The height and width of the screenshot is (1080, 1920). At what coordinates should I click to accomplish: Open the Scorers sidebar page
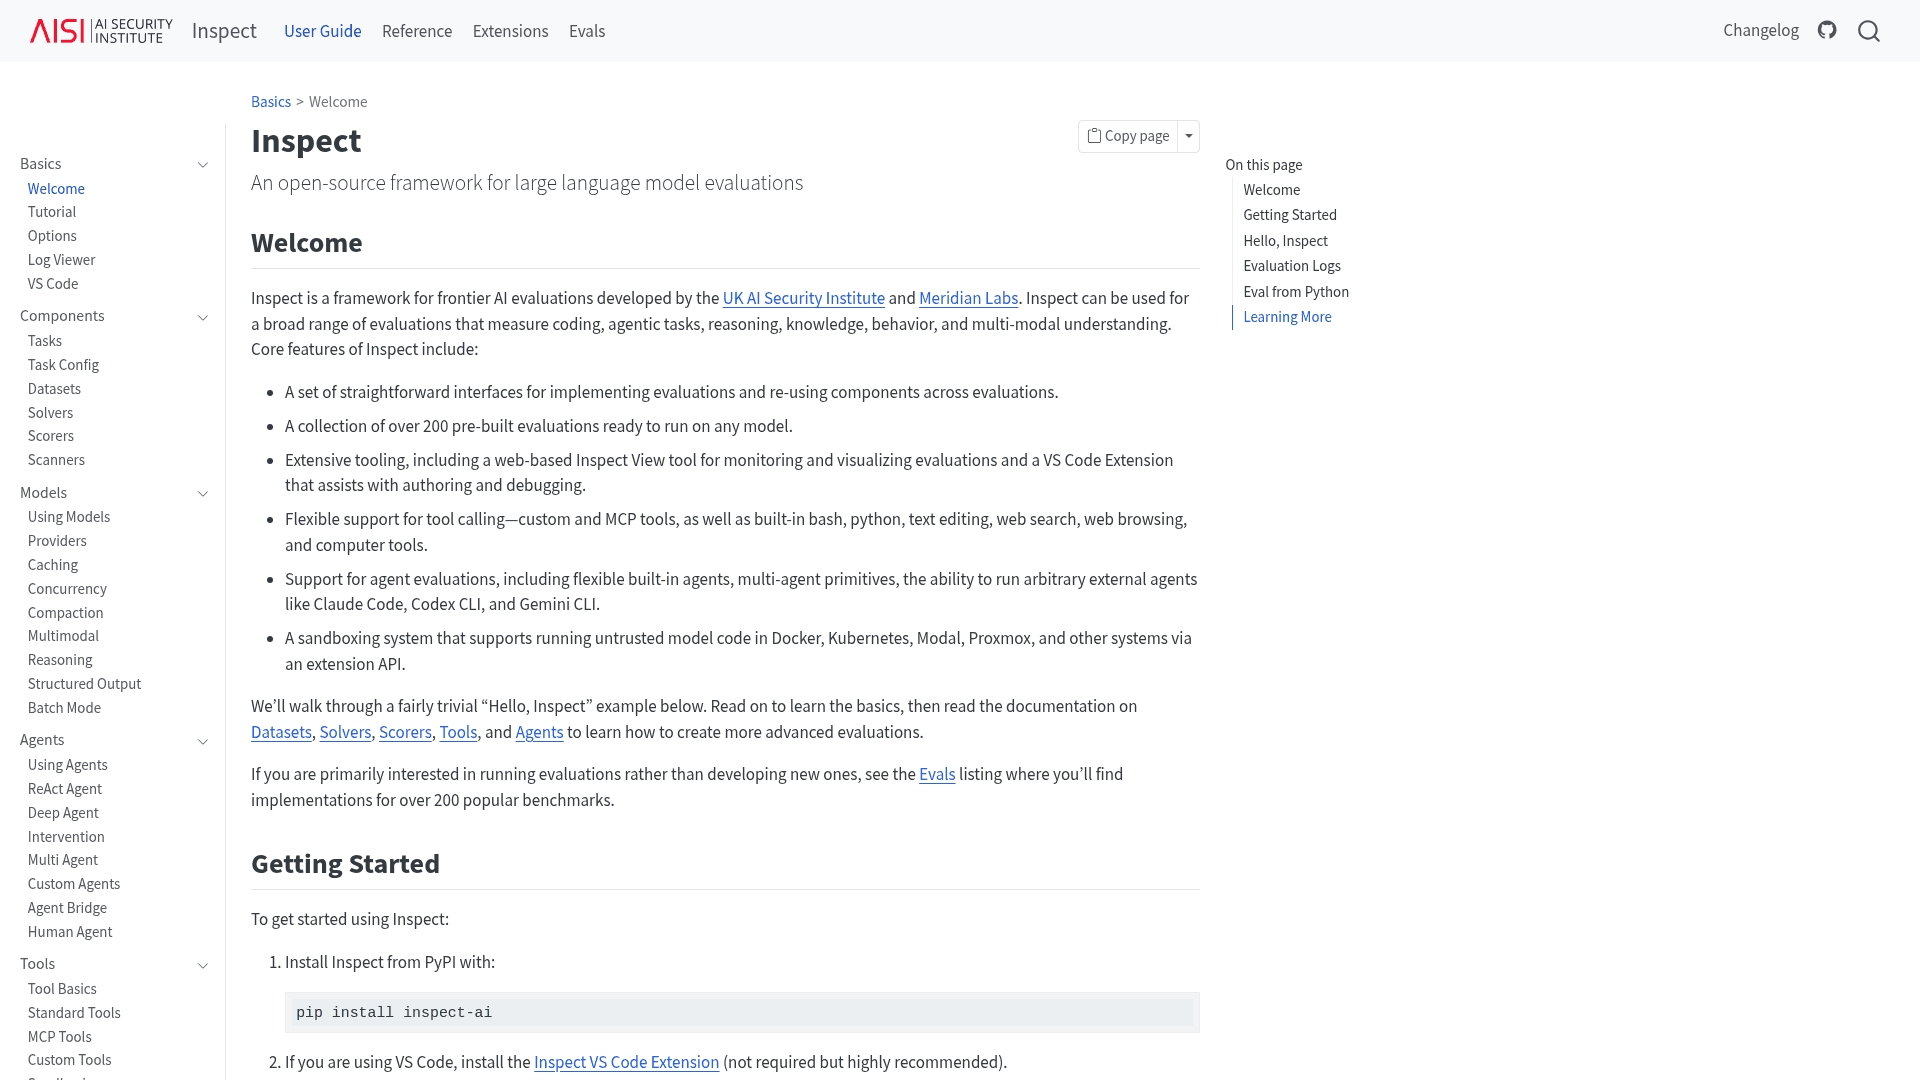coord(51,436)
